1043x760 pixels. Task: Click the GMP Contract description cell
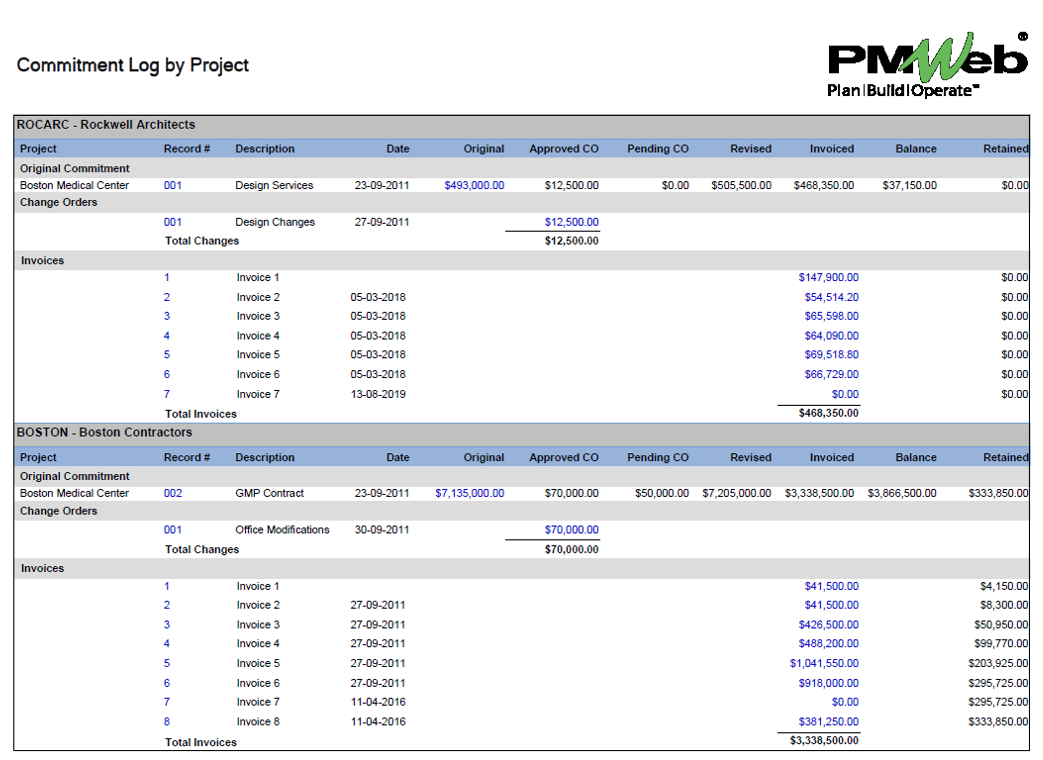pos(269,493)
